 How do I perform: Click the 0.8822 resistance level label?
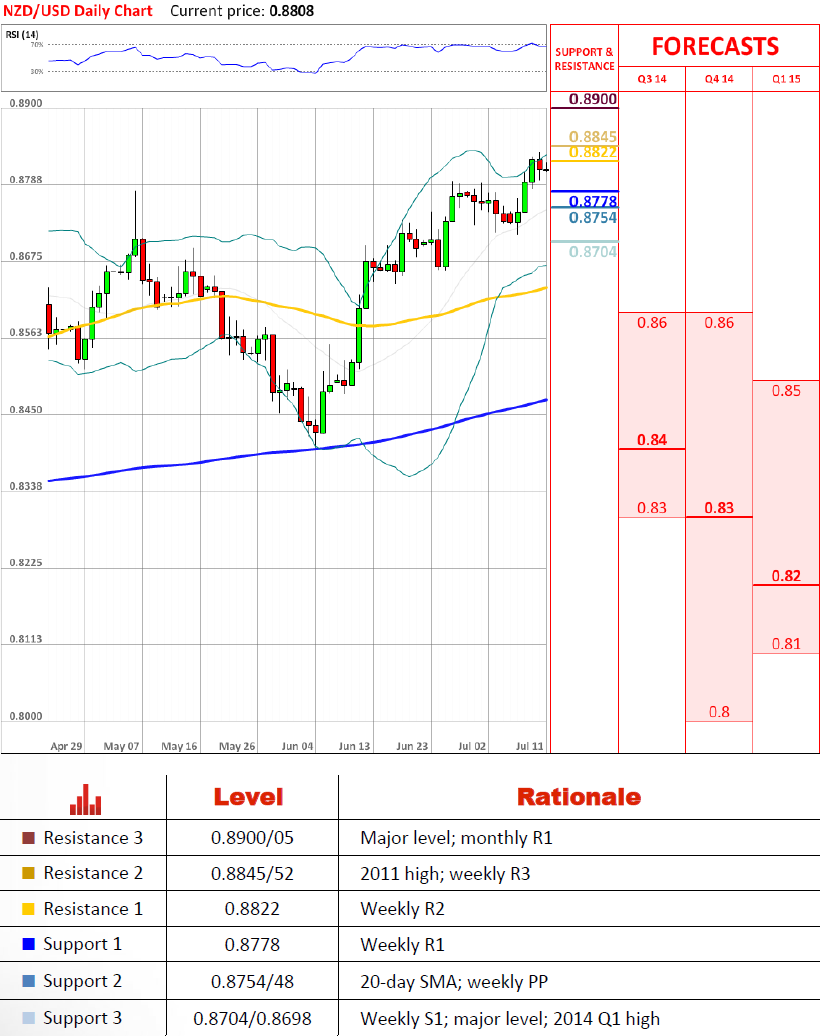tap(593, 152)
